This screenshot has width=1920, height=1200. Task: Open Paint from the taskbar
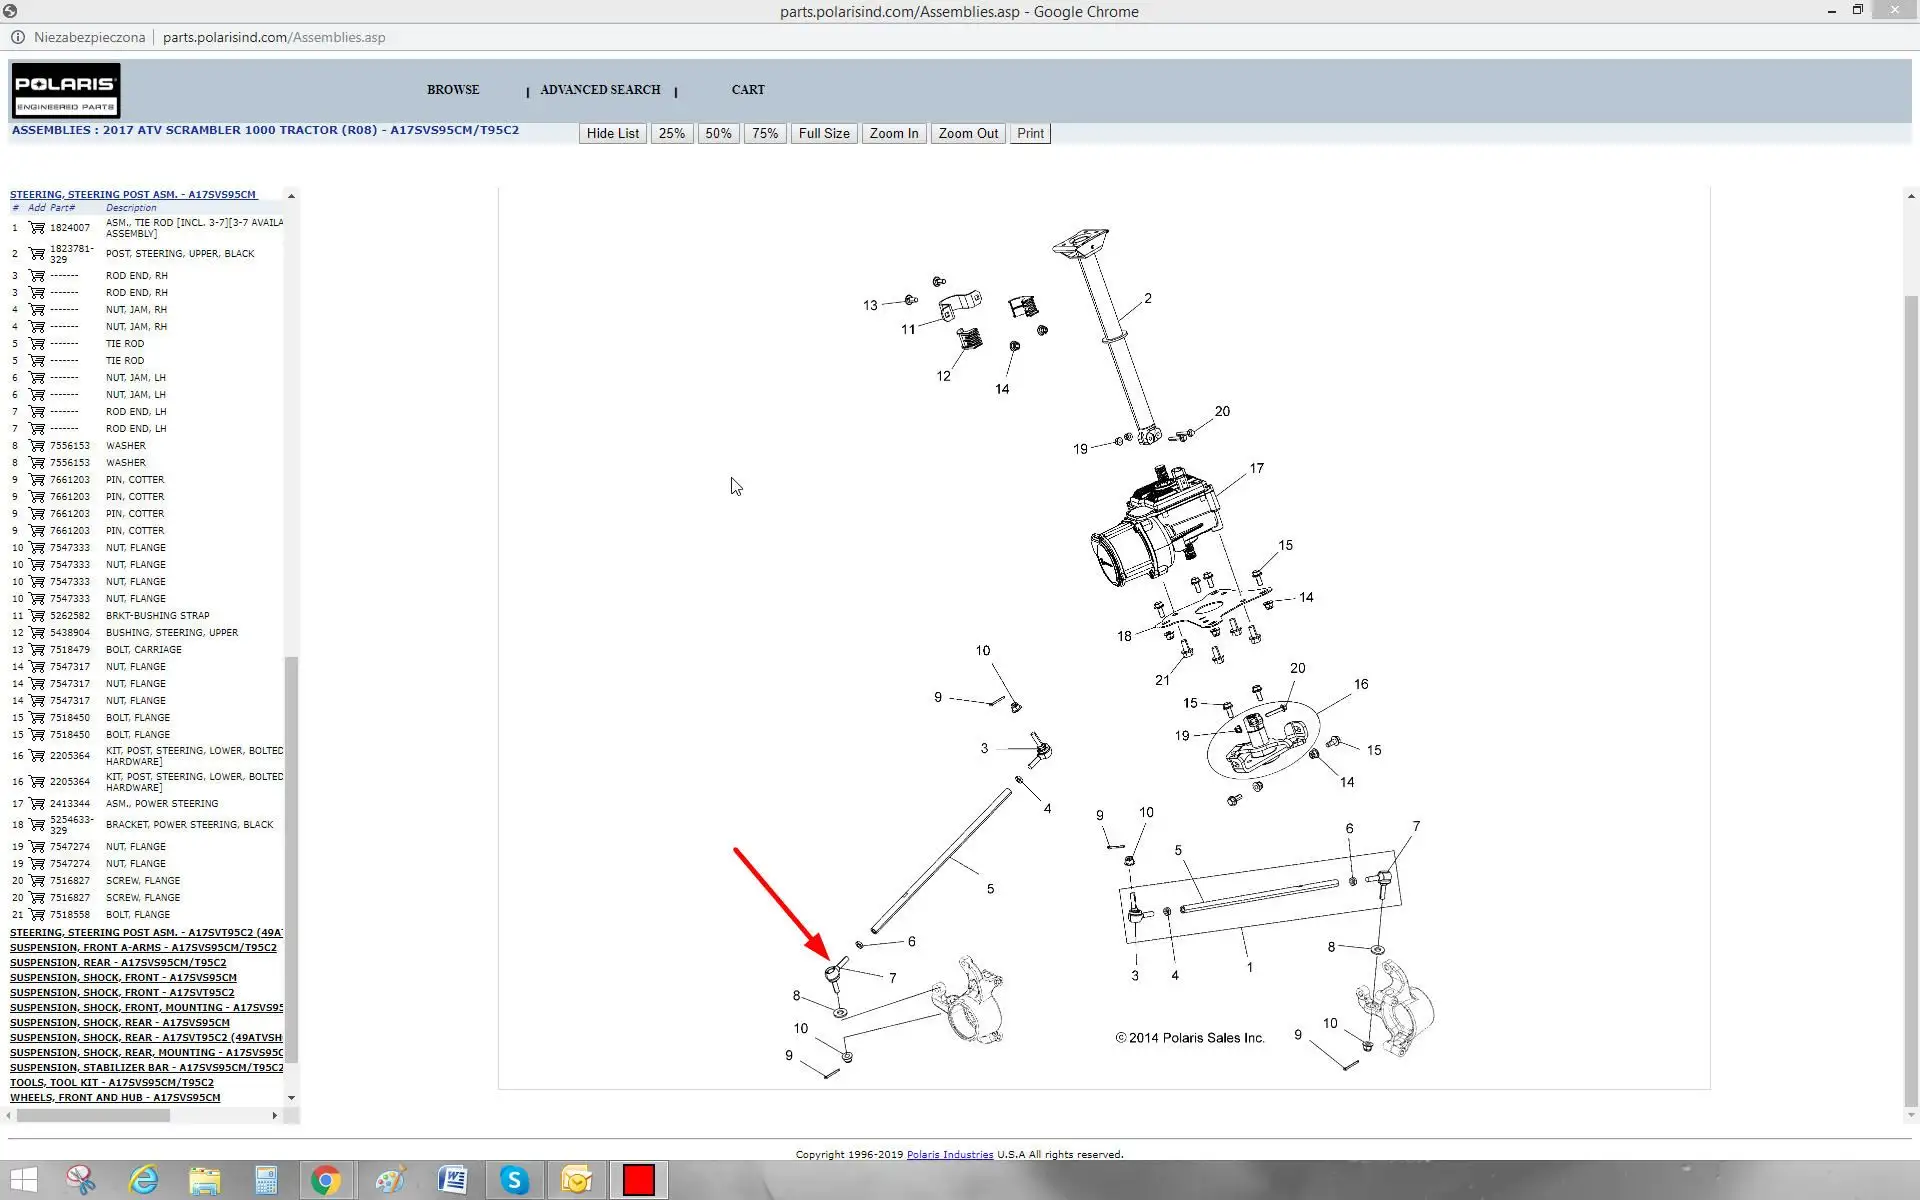390,1180
